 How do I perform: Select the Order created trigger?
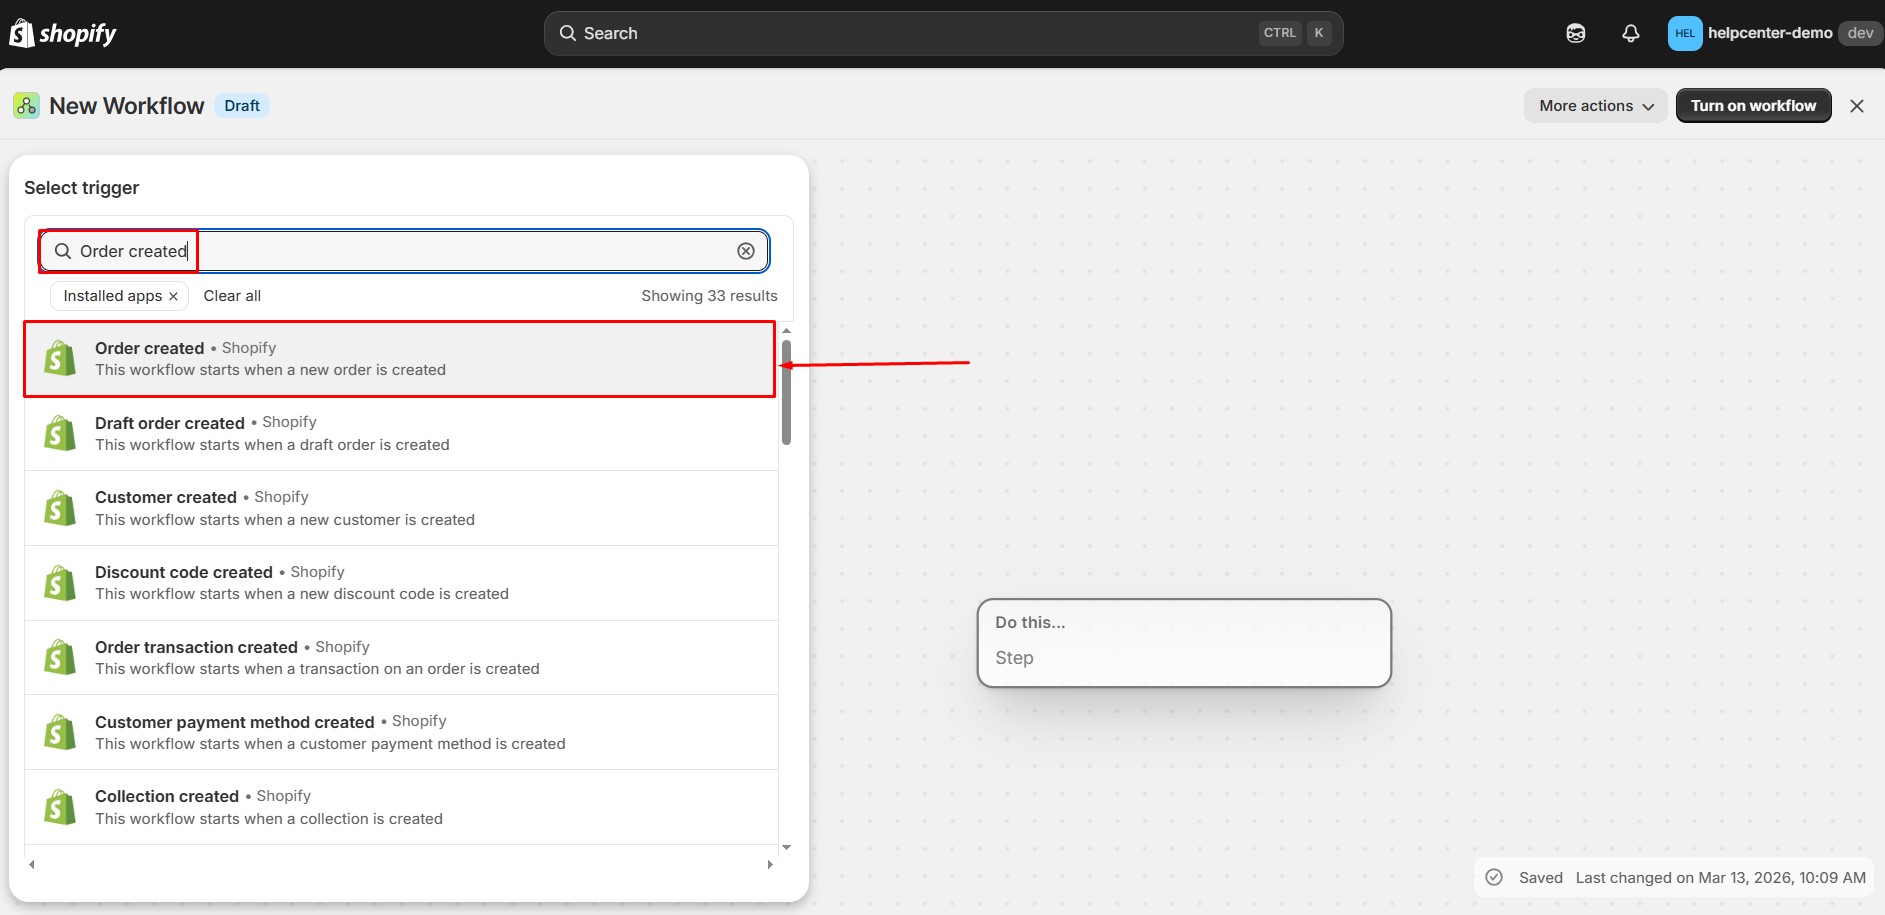400,359
